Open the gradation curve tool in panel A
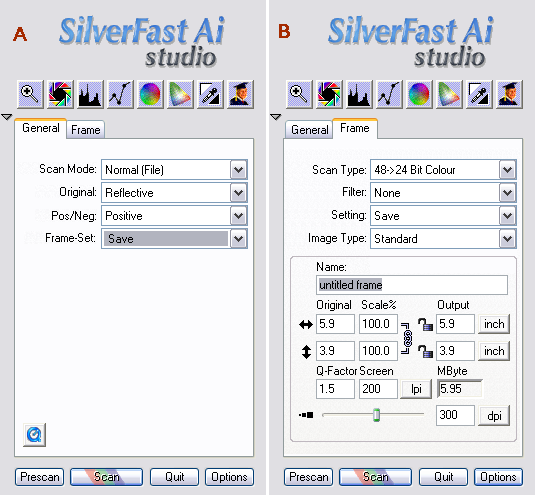Image resolution: width=535 pixels, height=495 pixels. pyautogui.click(x=120, y=94)
